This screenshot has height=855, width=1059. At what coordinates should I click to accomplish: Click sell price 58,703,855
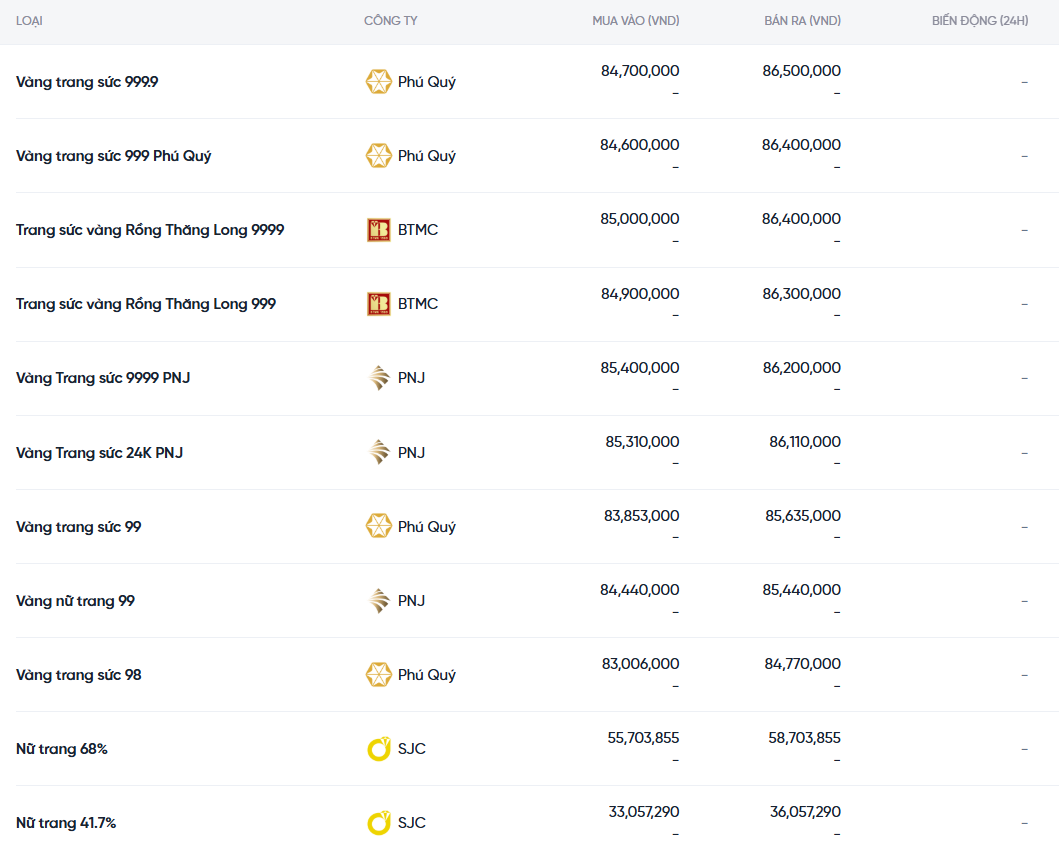coord(804,738)
